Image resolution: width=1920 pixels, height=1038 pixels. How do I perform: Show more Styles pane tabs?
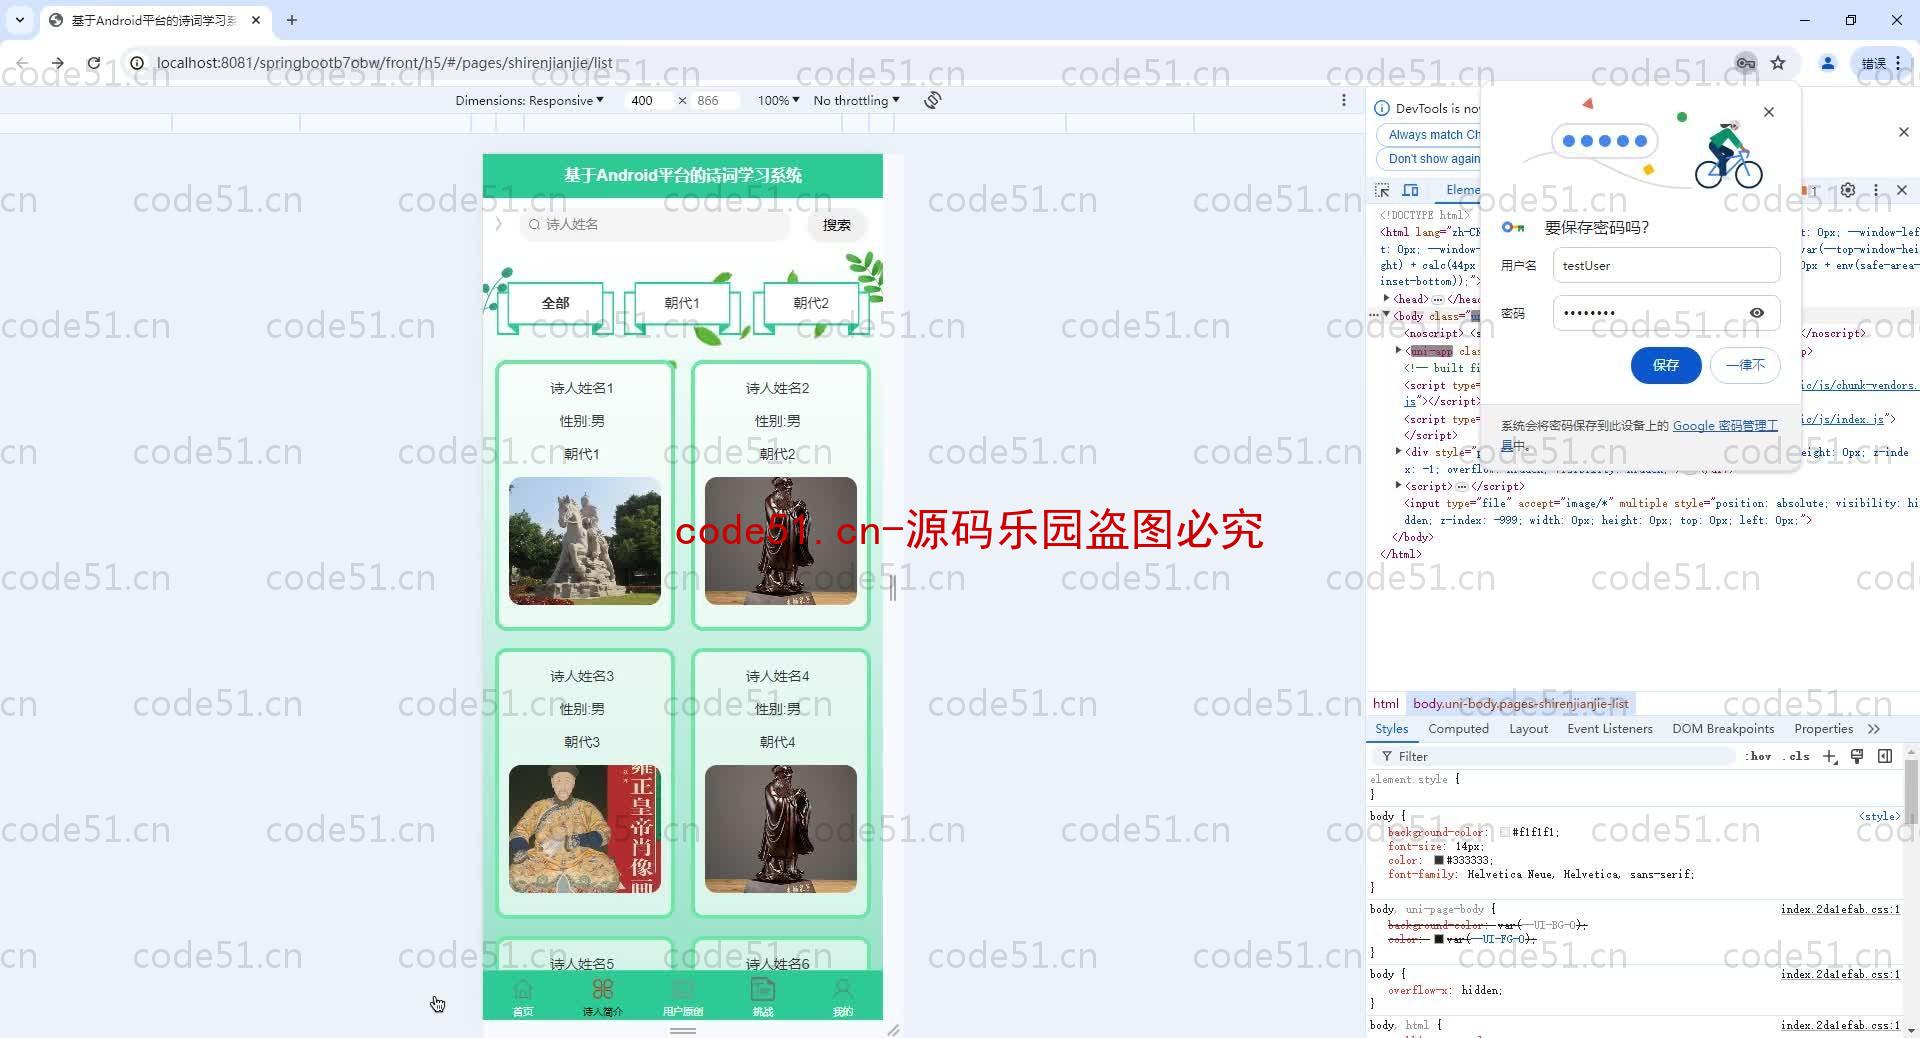pos(1873,729)
